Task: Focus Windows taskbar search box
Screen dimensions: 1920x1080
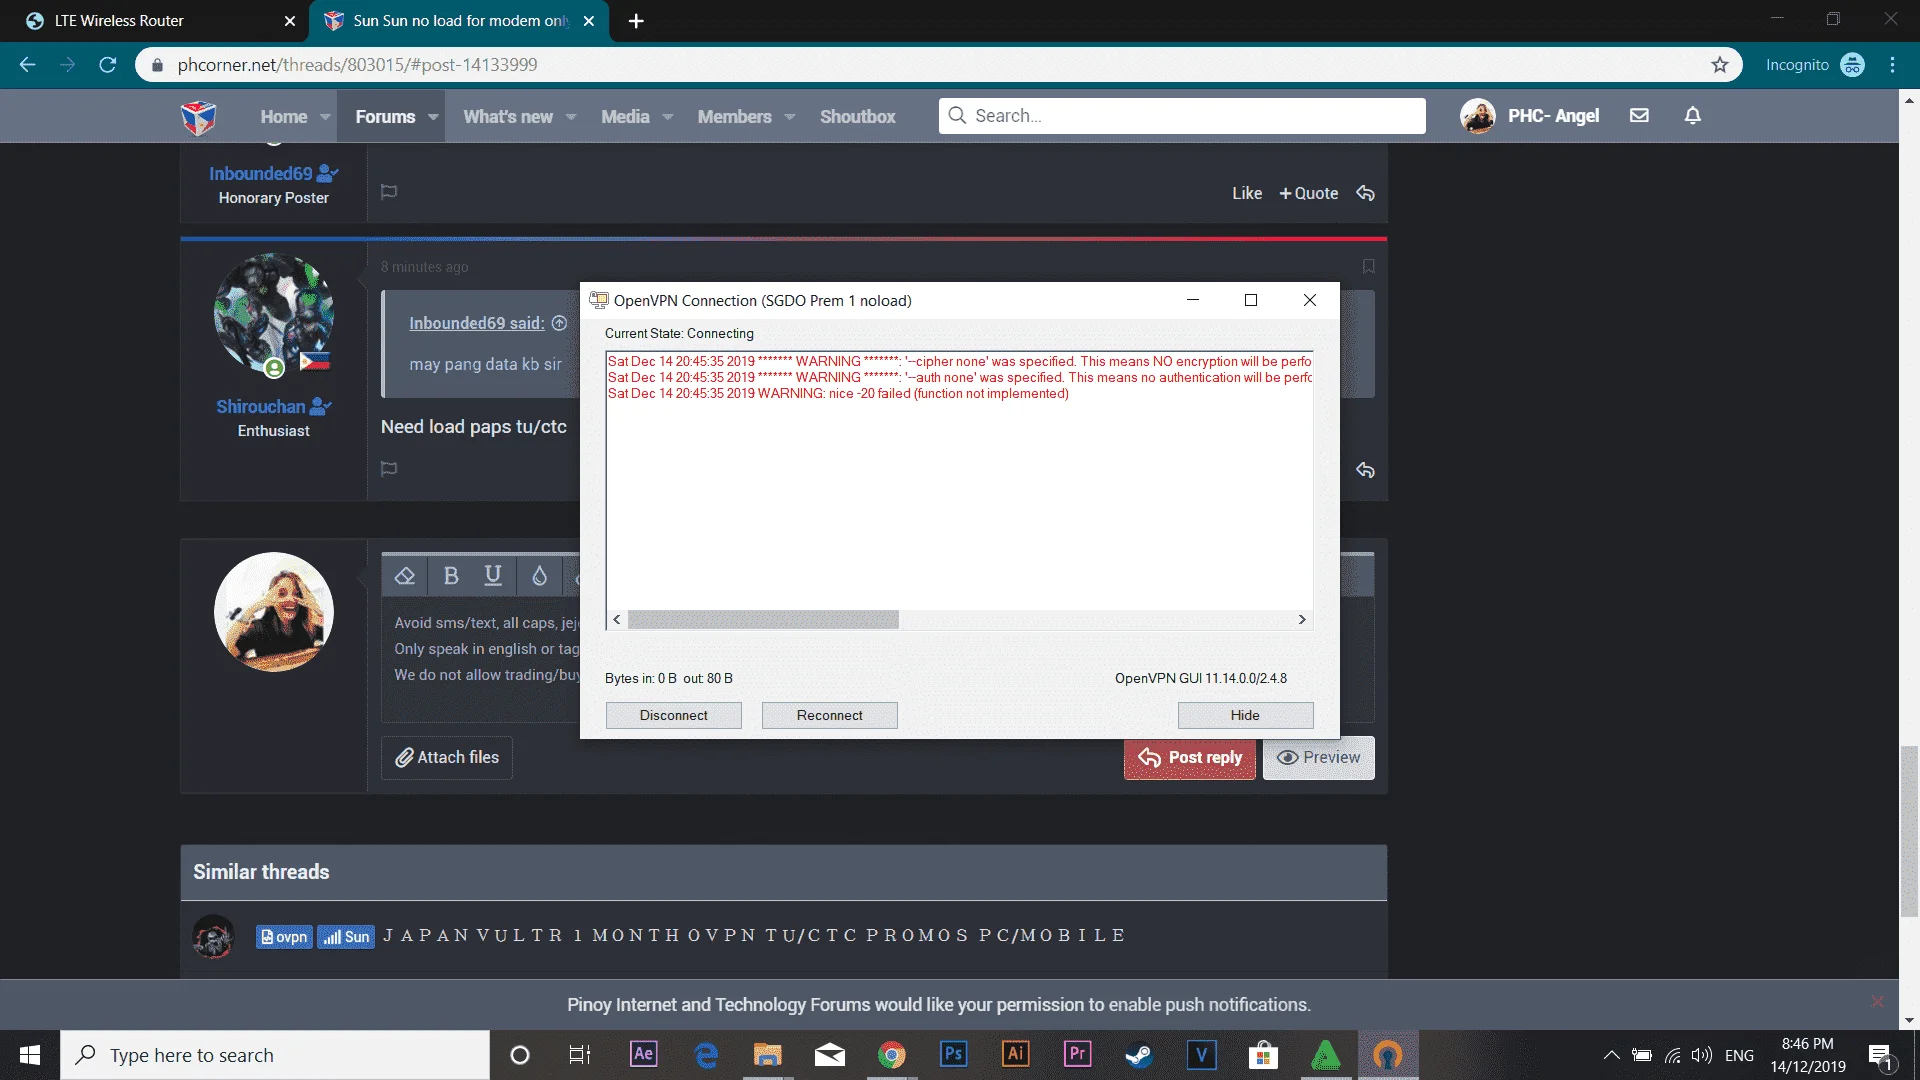Action: coord(275,1055)
